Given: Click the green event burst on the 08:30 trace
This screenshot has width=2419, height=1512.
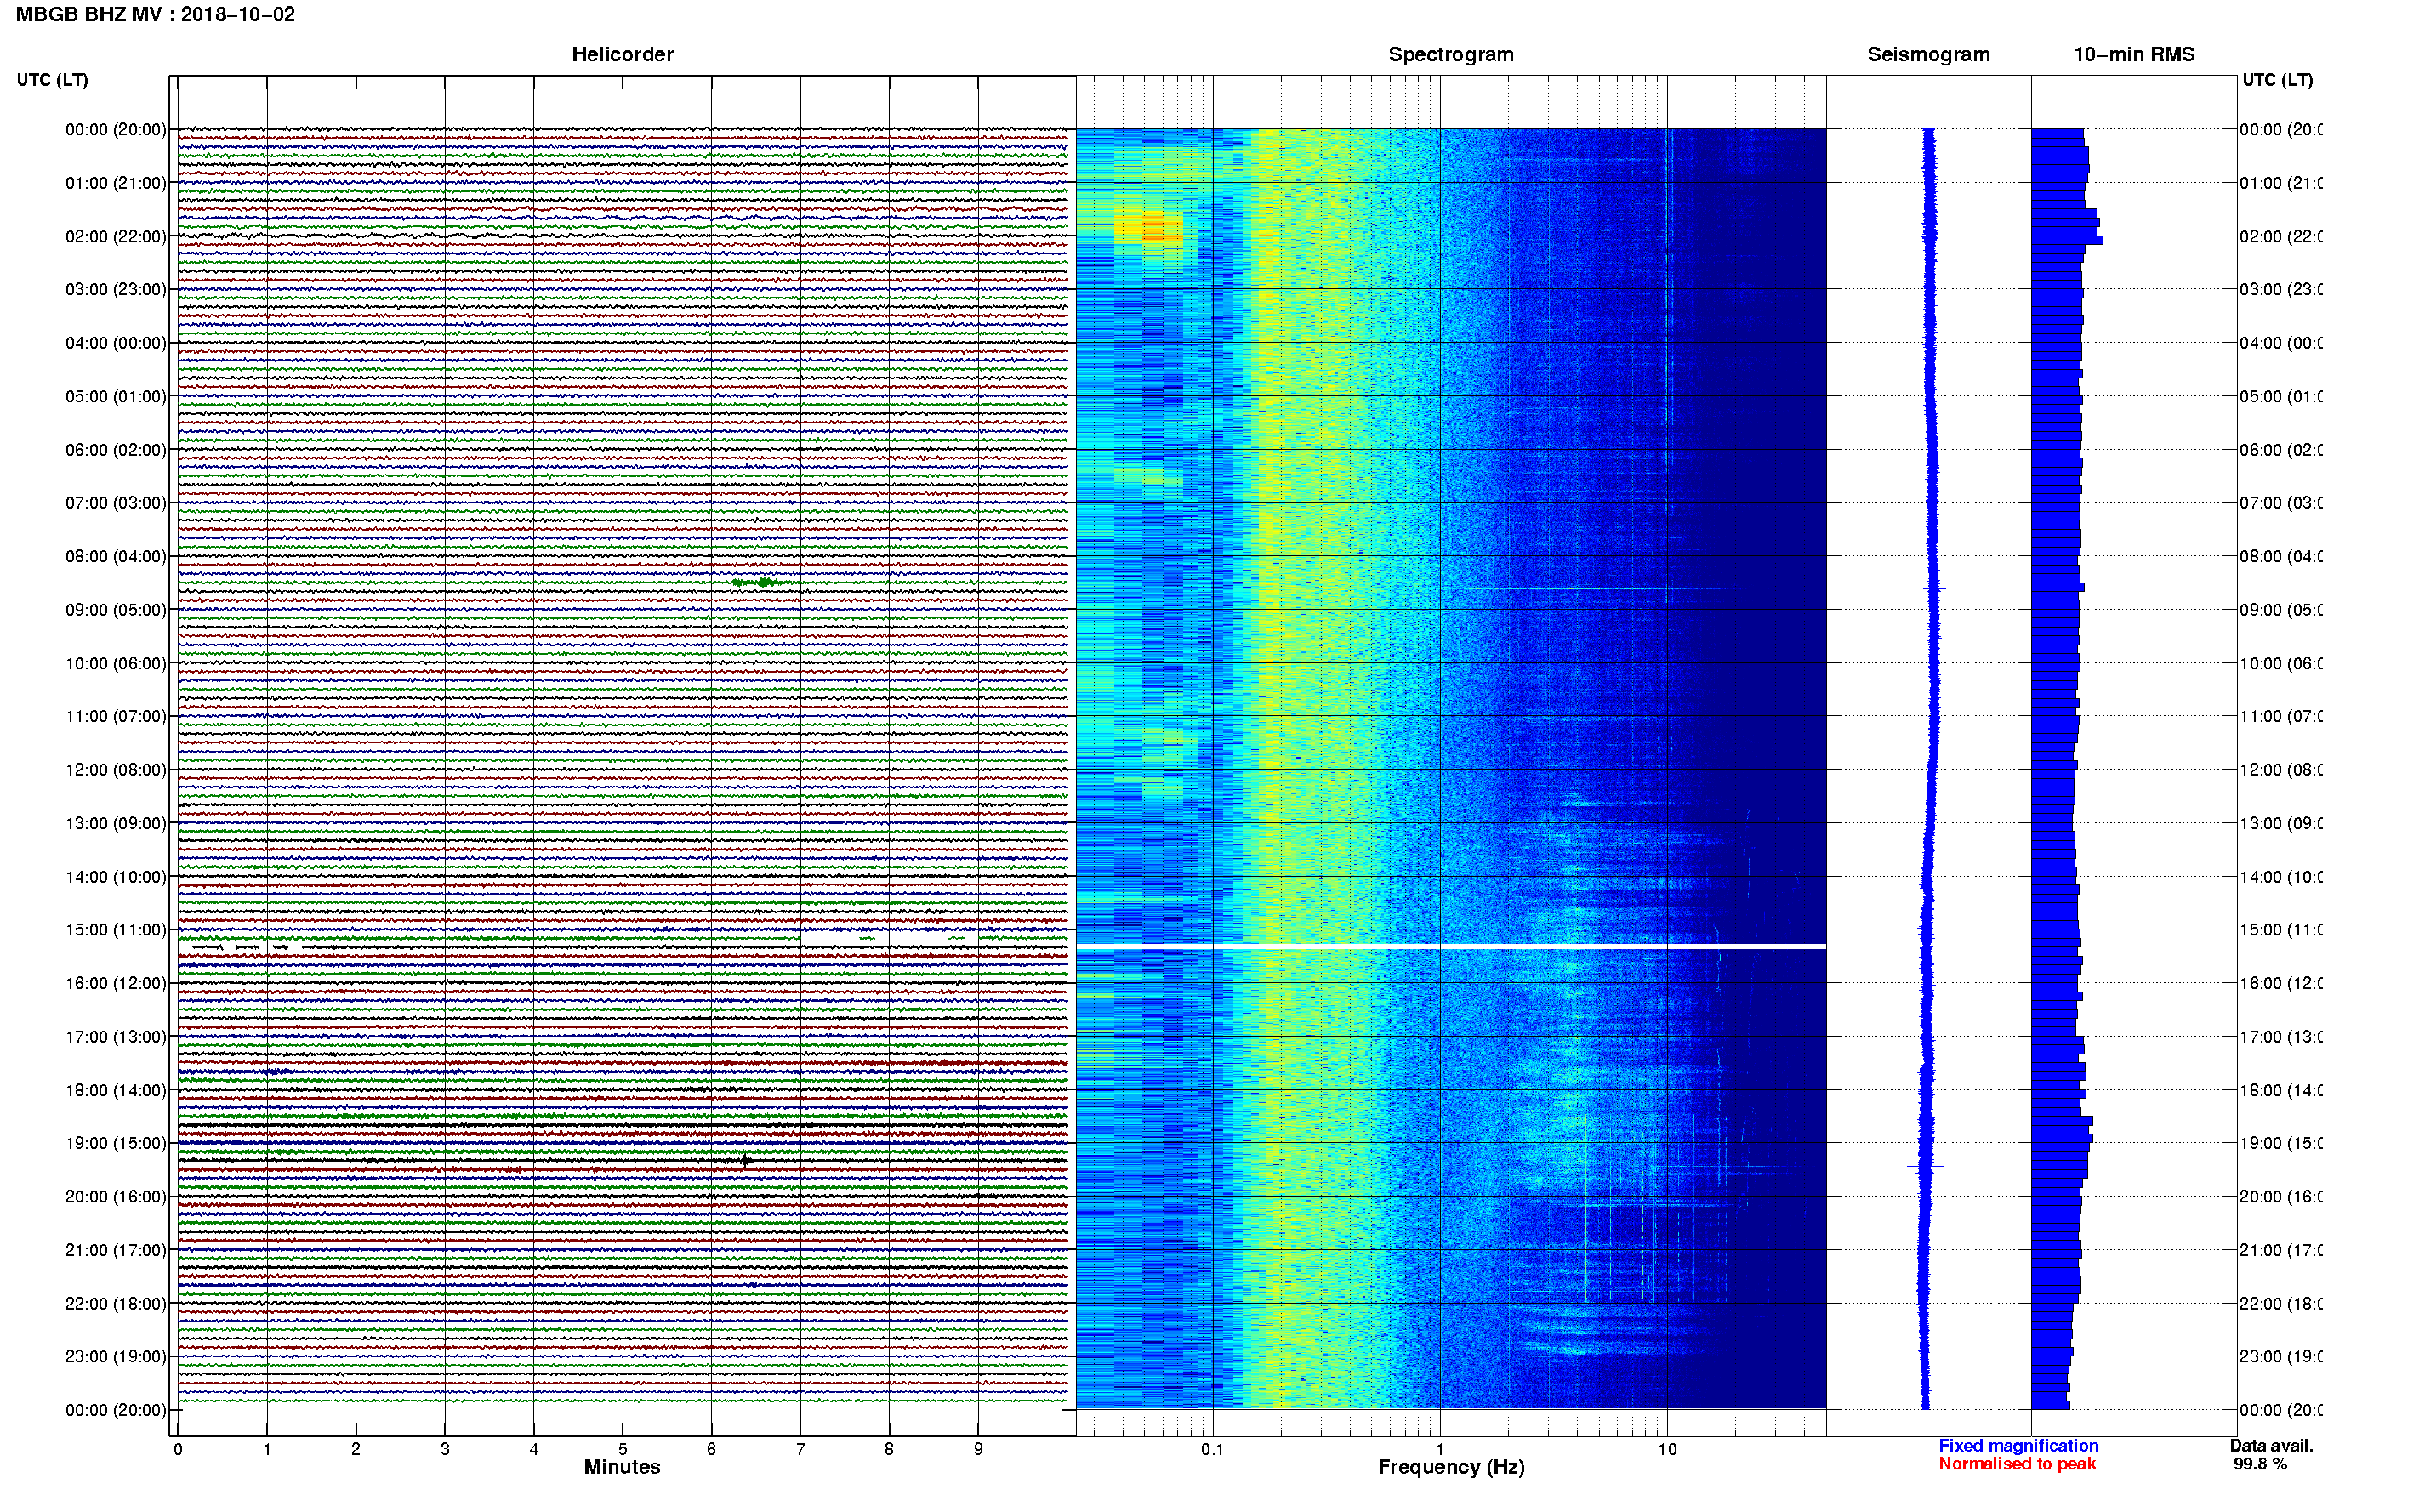Looking at the screenshot, I should point(759,582).
